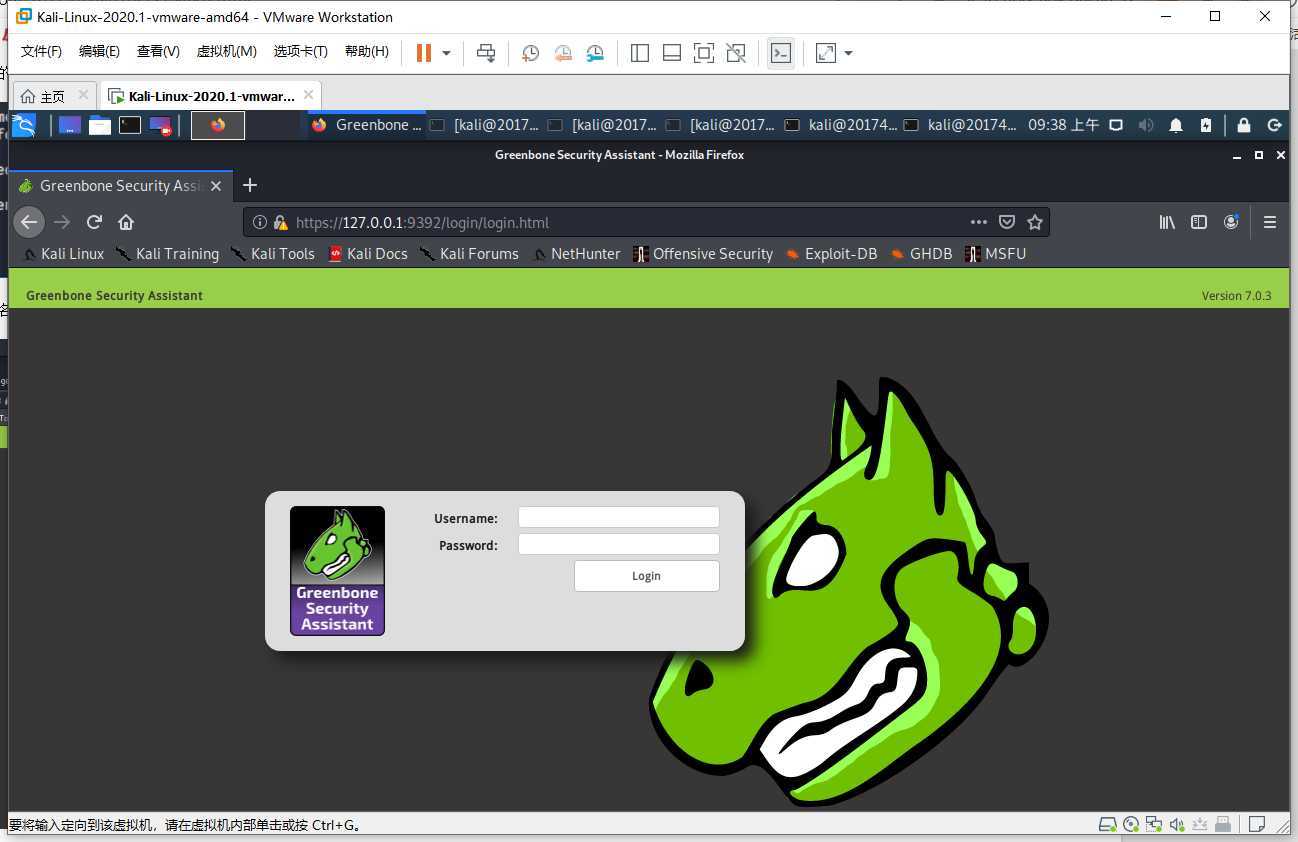Open the MSFU bookmark

pos(996,254)
